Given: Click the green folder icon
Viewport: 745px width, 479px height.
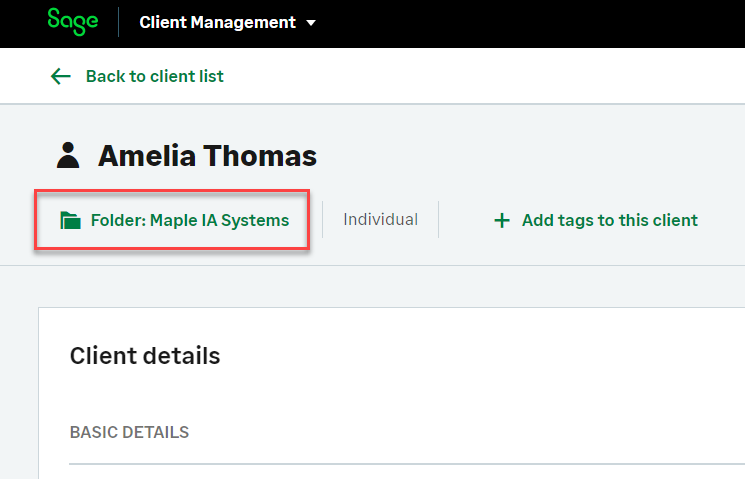Looking at the screenshot, I should 70,220.
